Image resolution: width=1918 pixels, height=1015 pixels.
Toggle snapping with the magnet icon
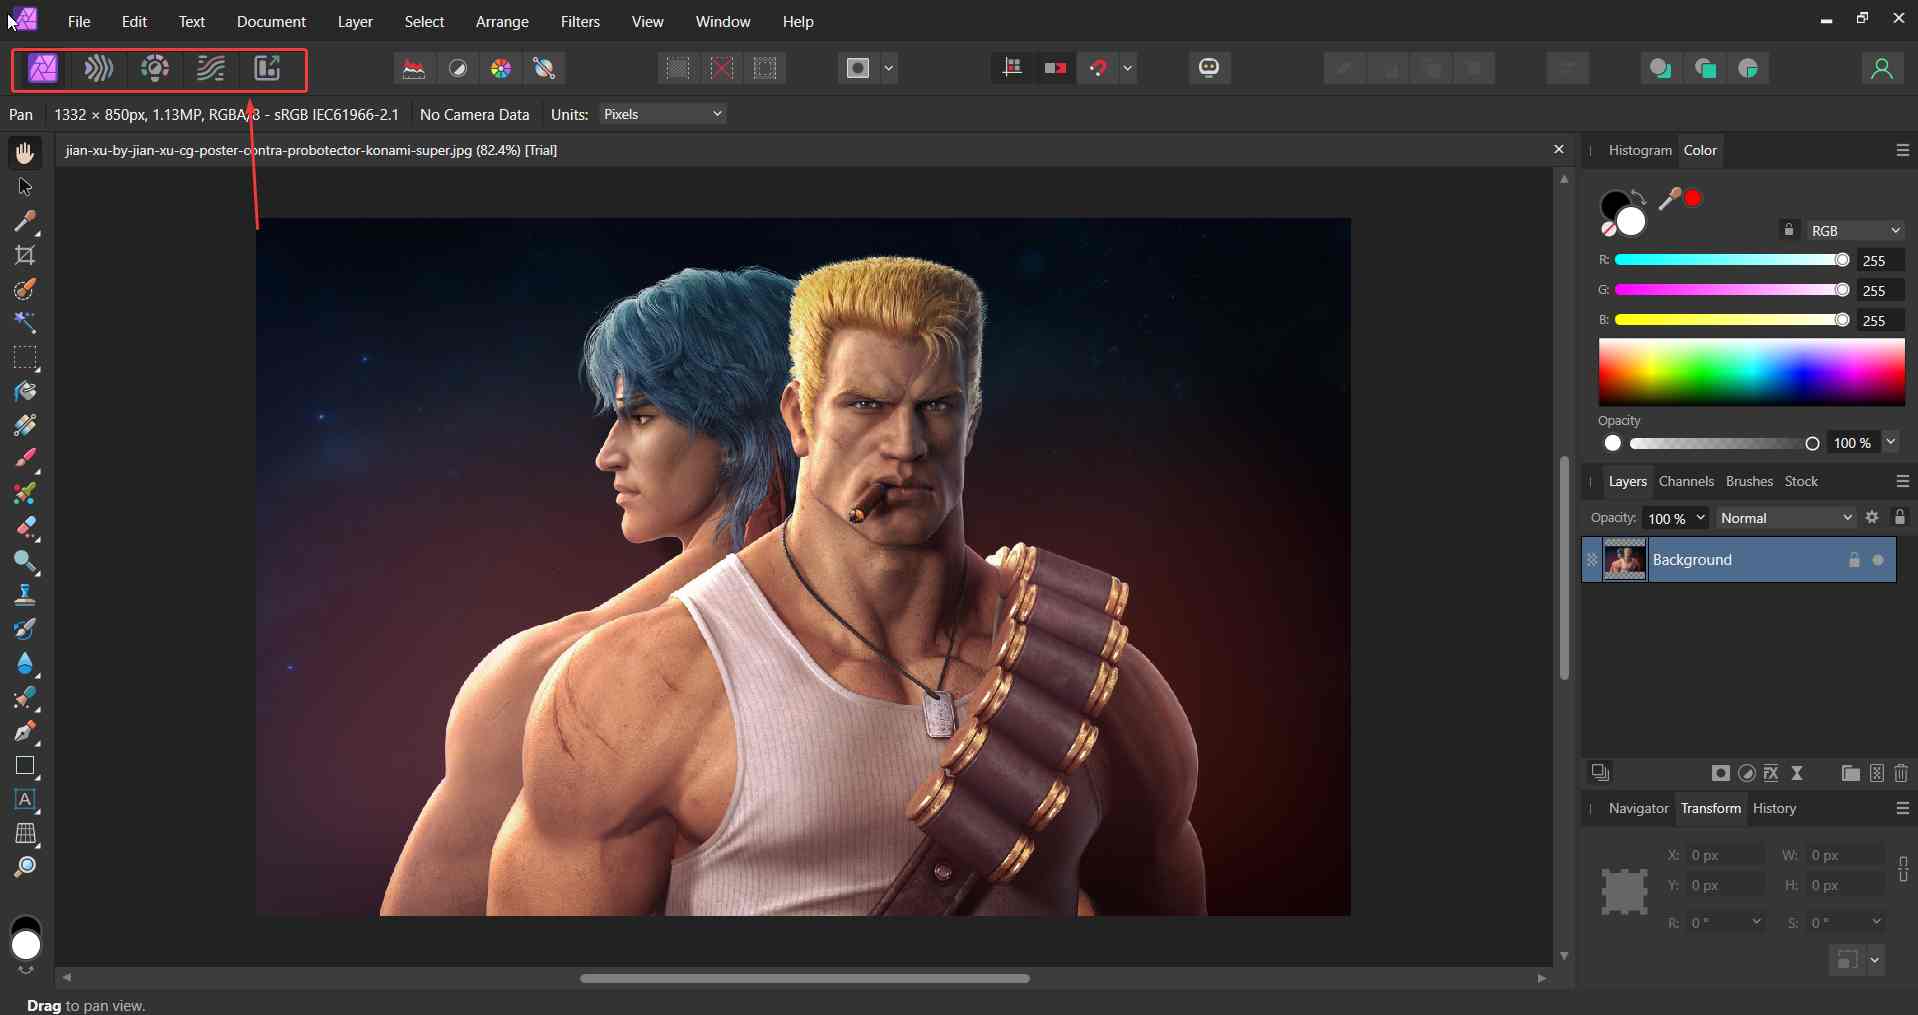[1098, 68]
